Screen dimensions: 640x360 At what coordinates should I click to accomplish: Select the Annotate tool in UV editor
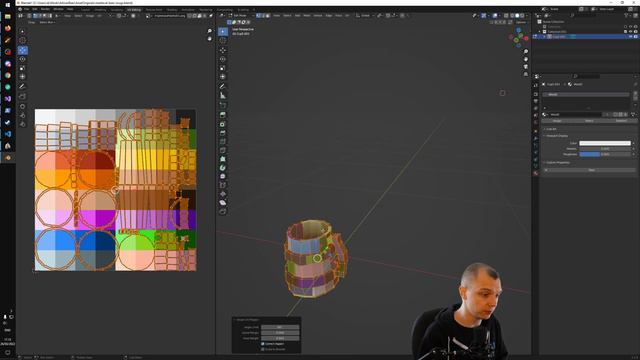tap(22, 86)
